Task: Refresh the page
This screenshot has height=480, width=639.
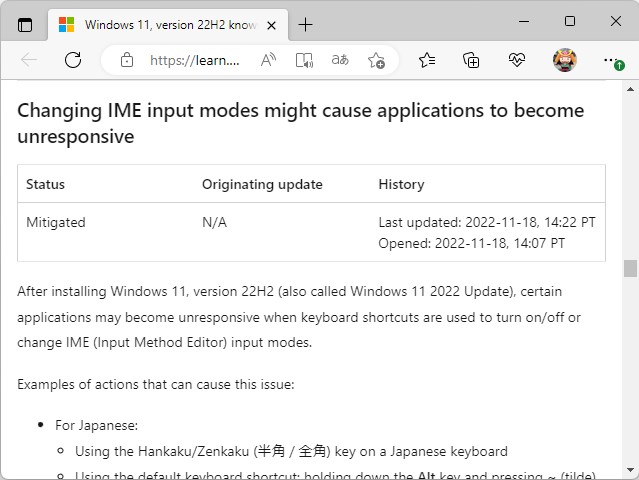Action: pyautogui.click(x=73, y=60)
